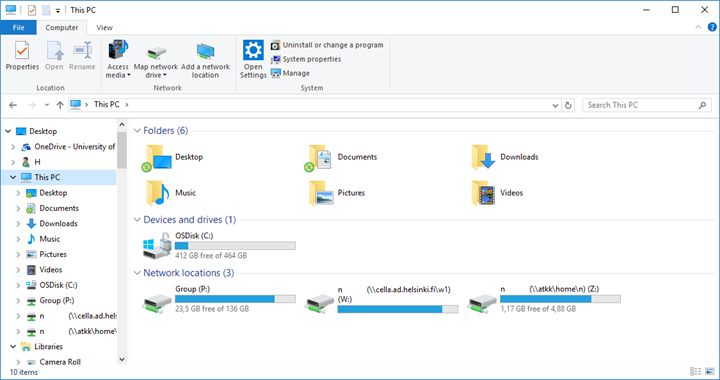
Task: Select Add a network location
Action: (205, 61)
